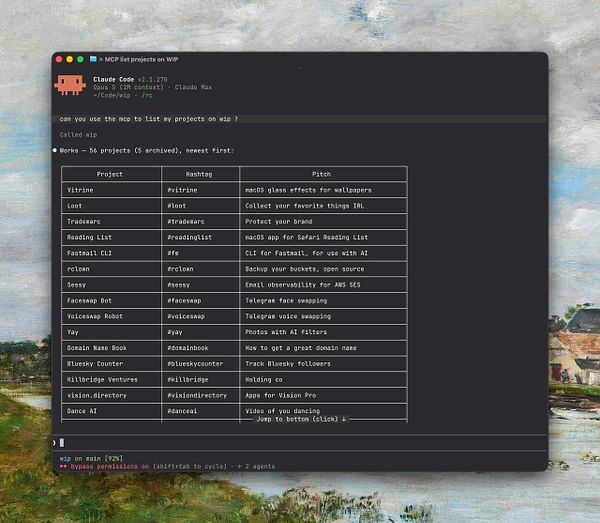Click the '#sessy' hashtag cell
The width and height of the screenshot is (600, 523).
pyautogui.click(x=178, y=285)
